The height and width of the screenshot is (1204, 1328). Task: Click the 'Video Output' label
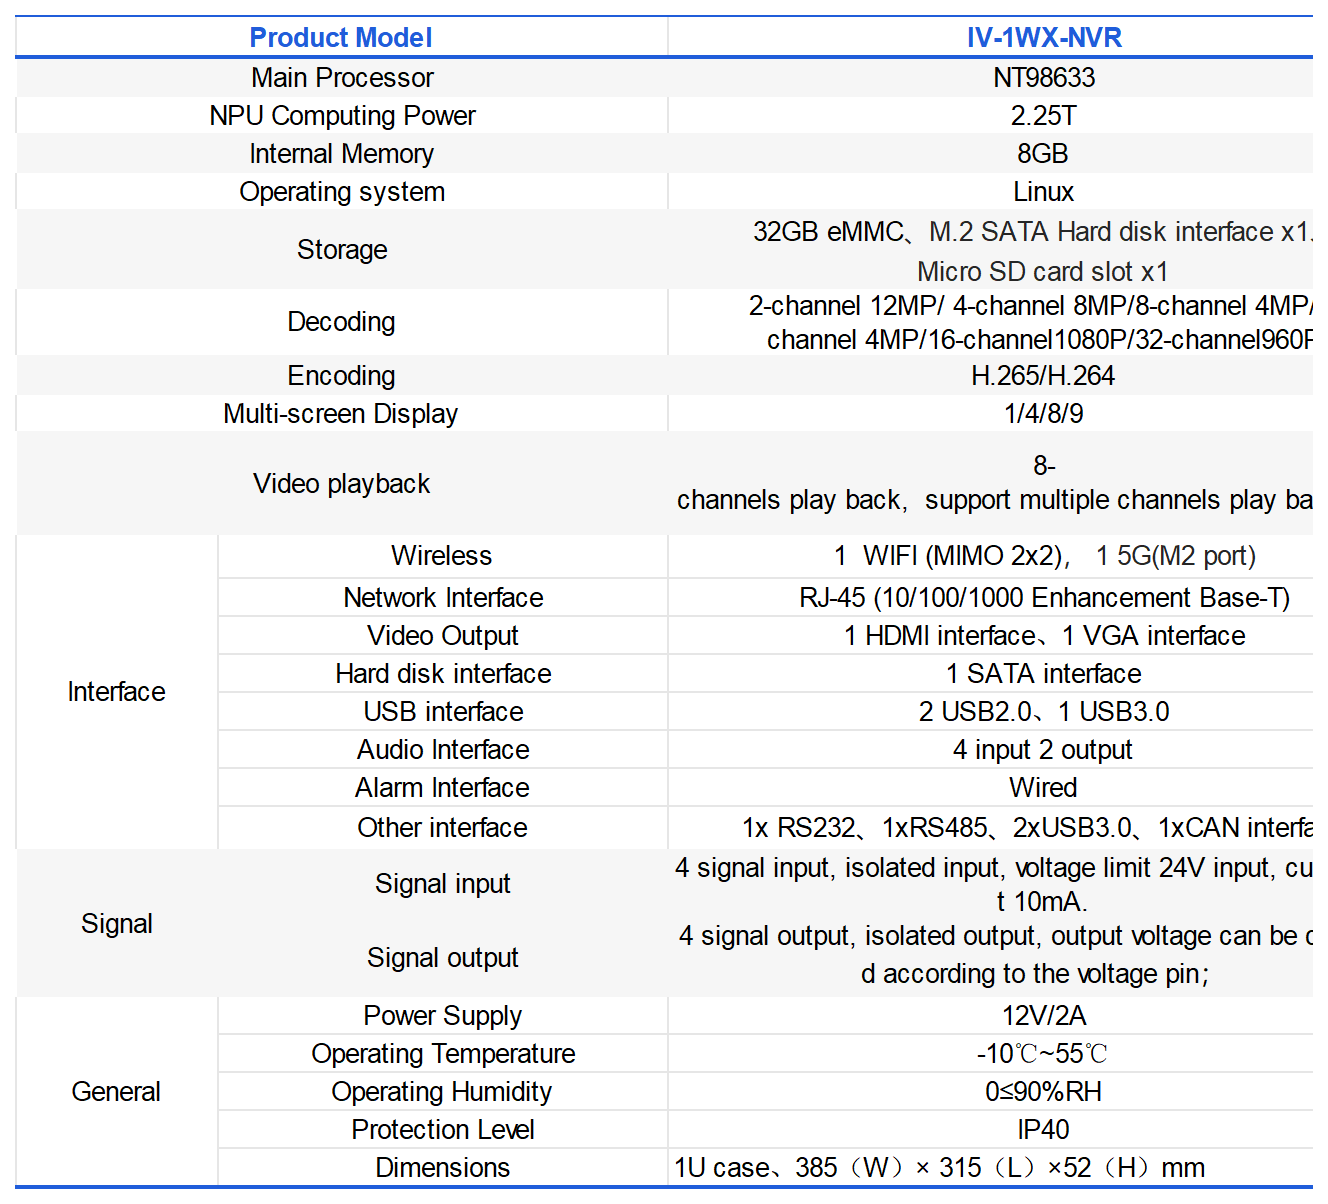443,636
